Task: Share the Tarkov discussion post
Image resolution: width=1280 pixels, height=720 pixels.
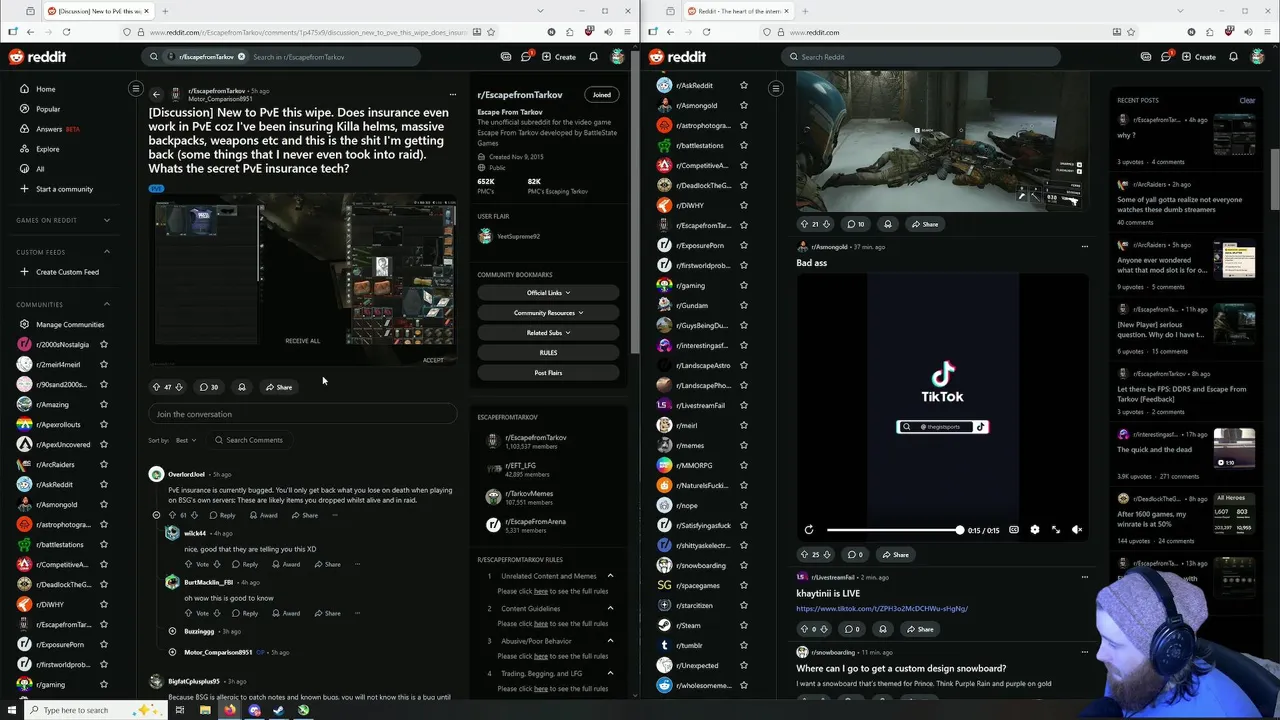Action: 279,387
